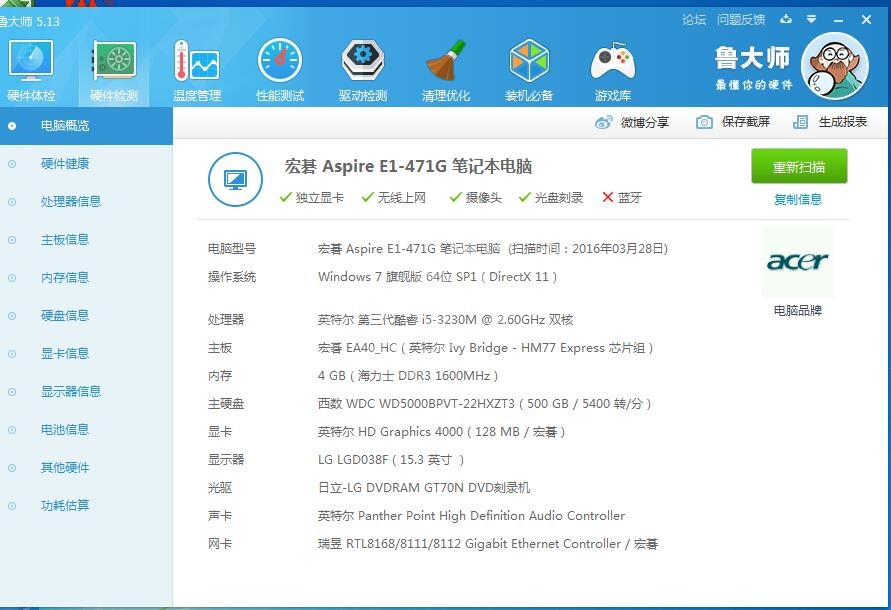This screenshot has height=610, width=891.
Task: Click the heading 宏碁 Aspire E1-471G 笔记本电脑
Action: pyautogui.click(x=408, y=167)
